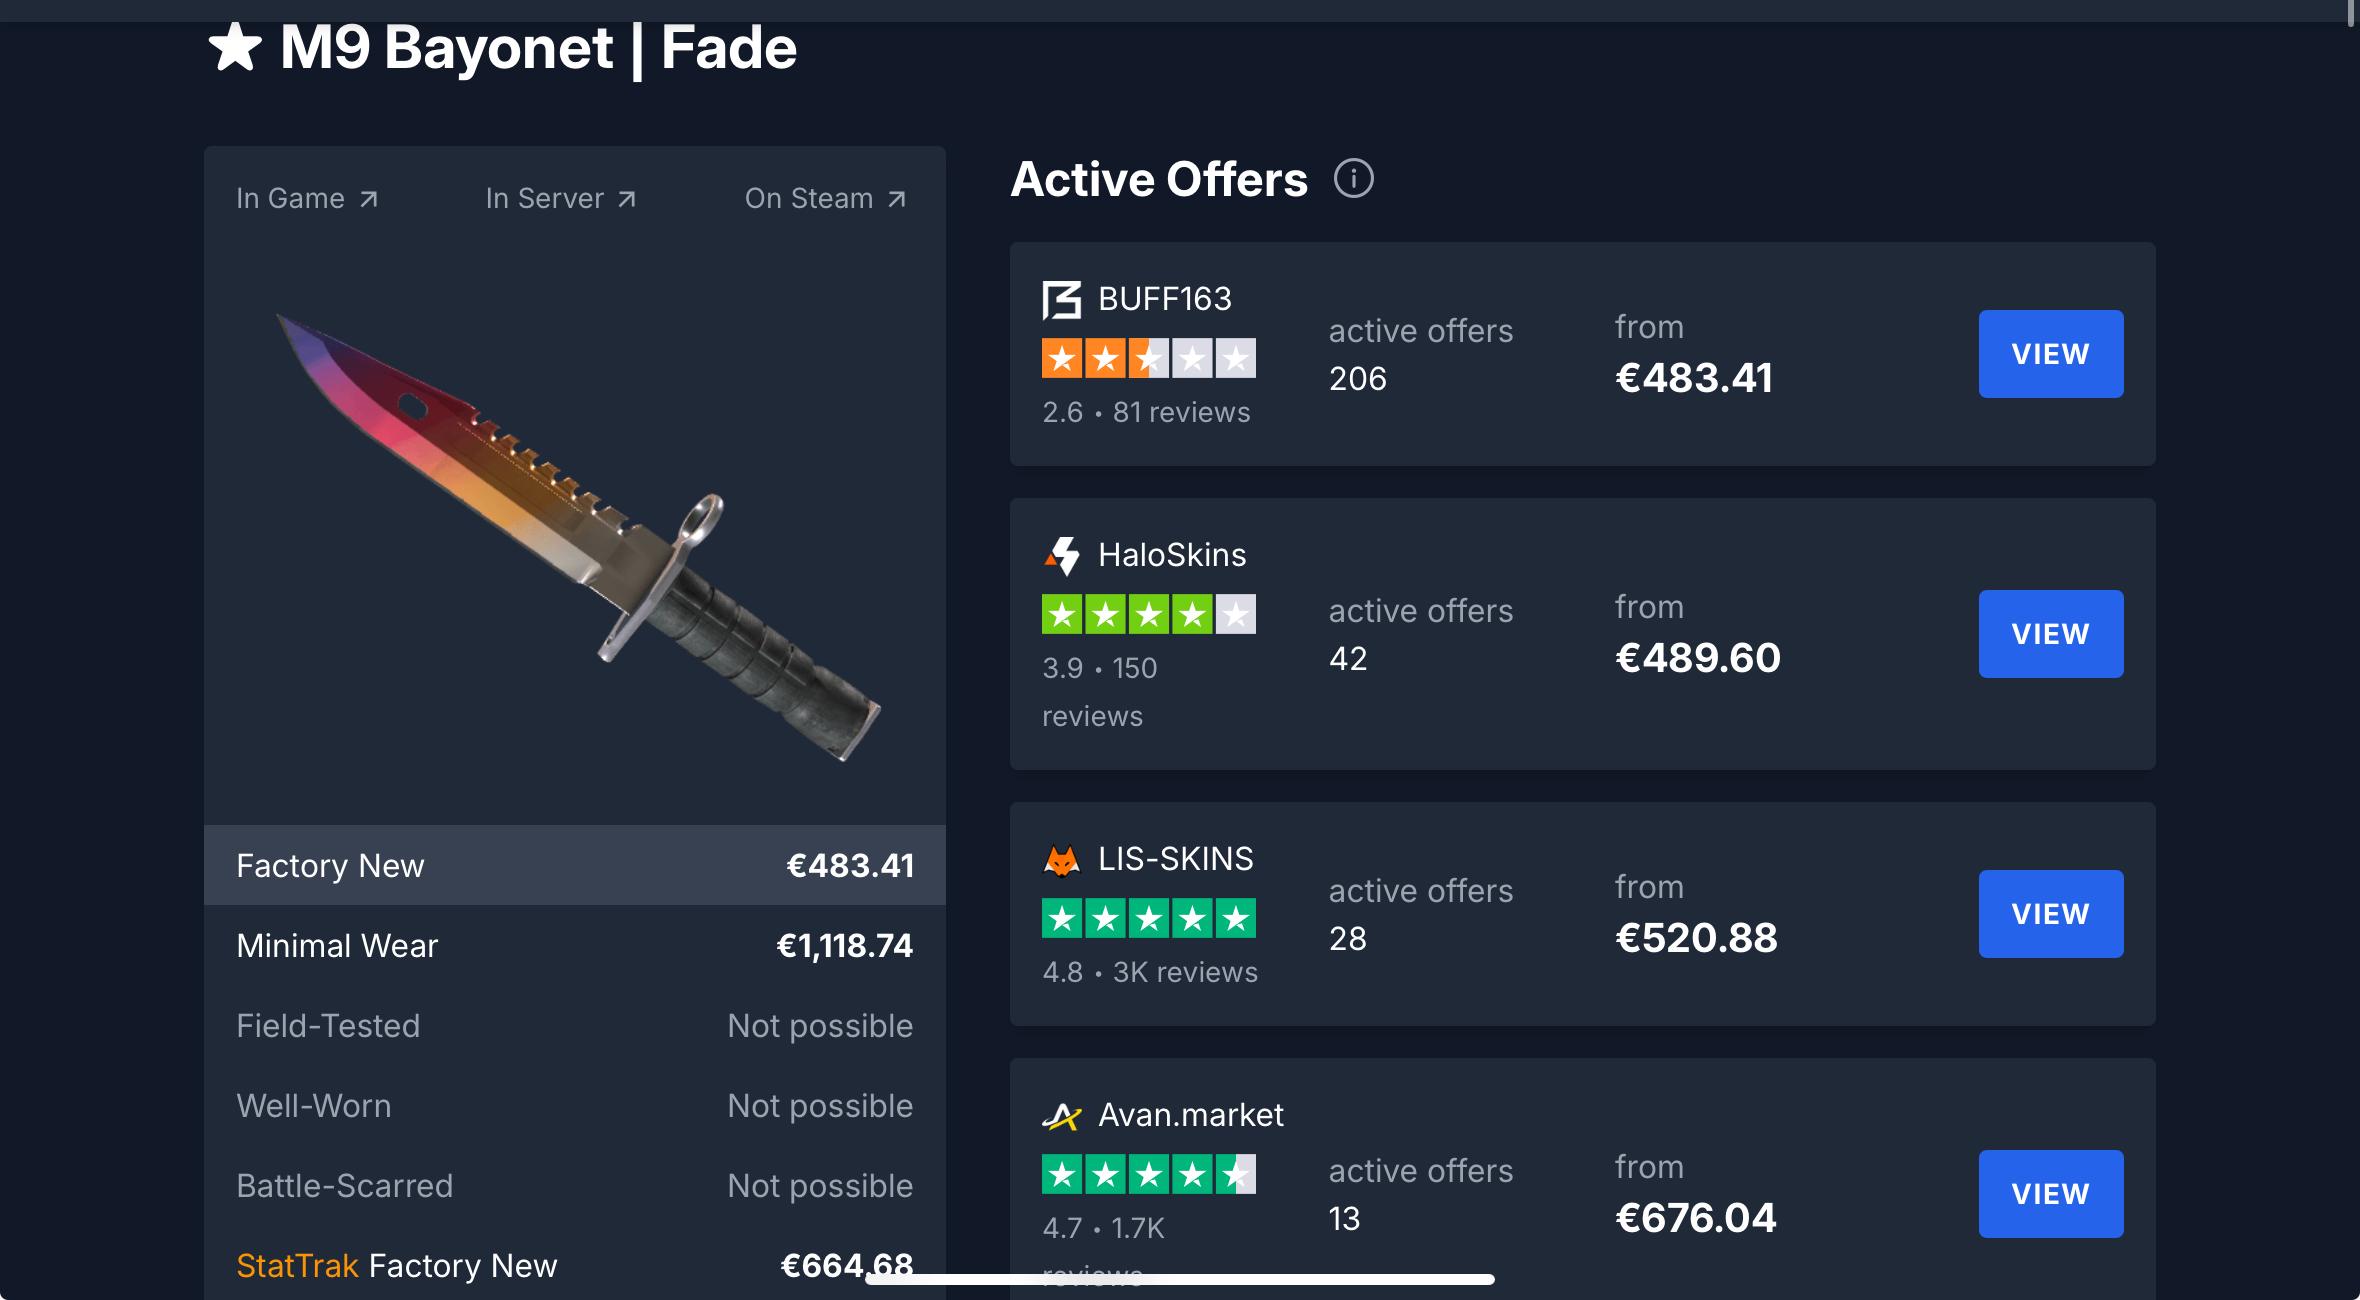Click the Active Offers info icon
Image resolution: width=2360 pixels, height=1300 pixels.
pos(1353,179)
